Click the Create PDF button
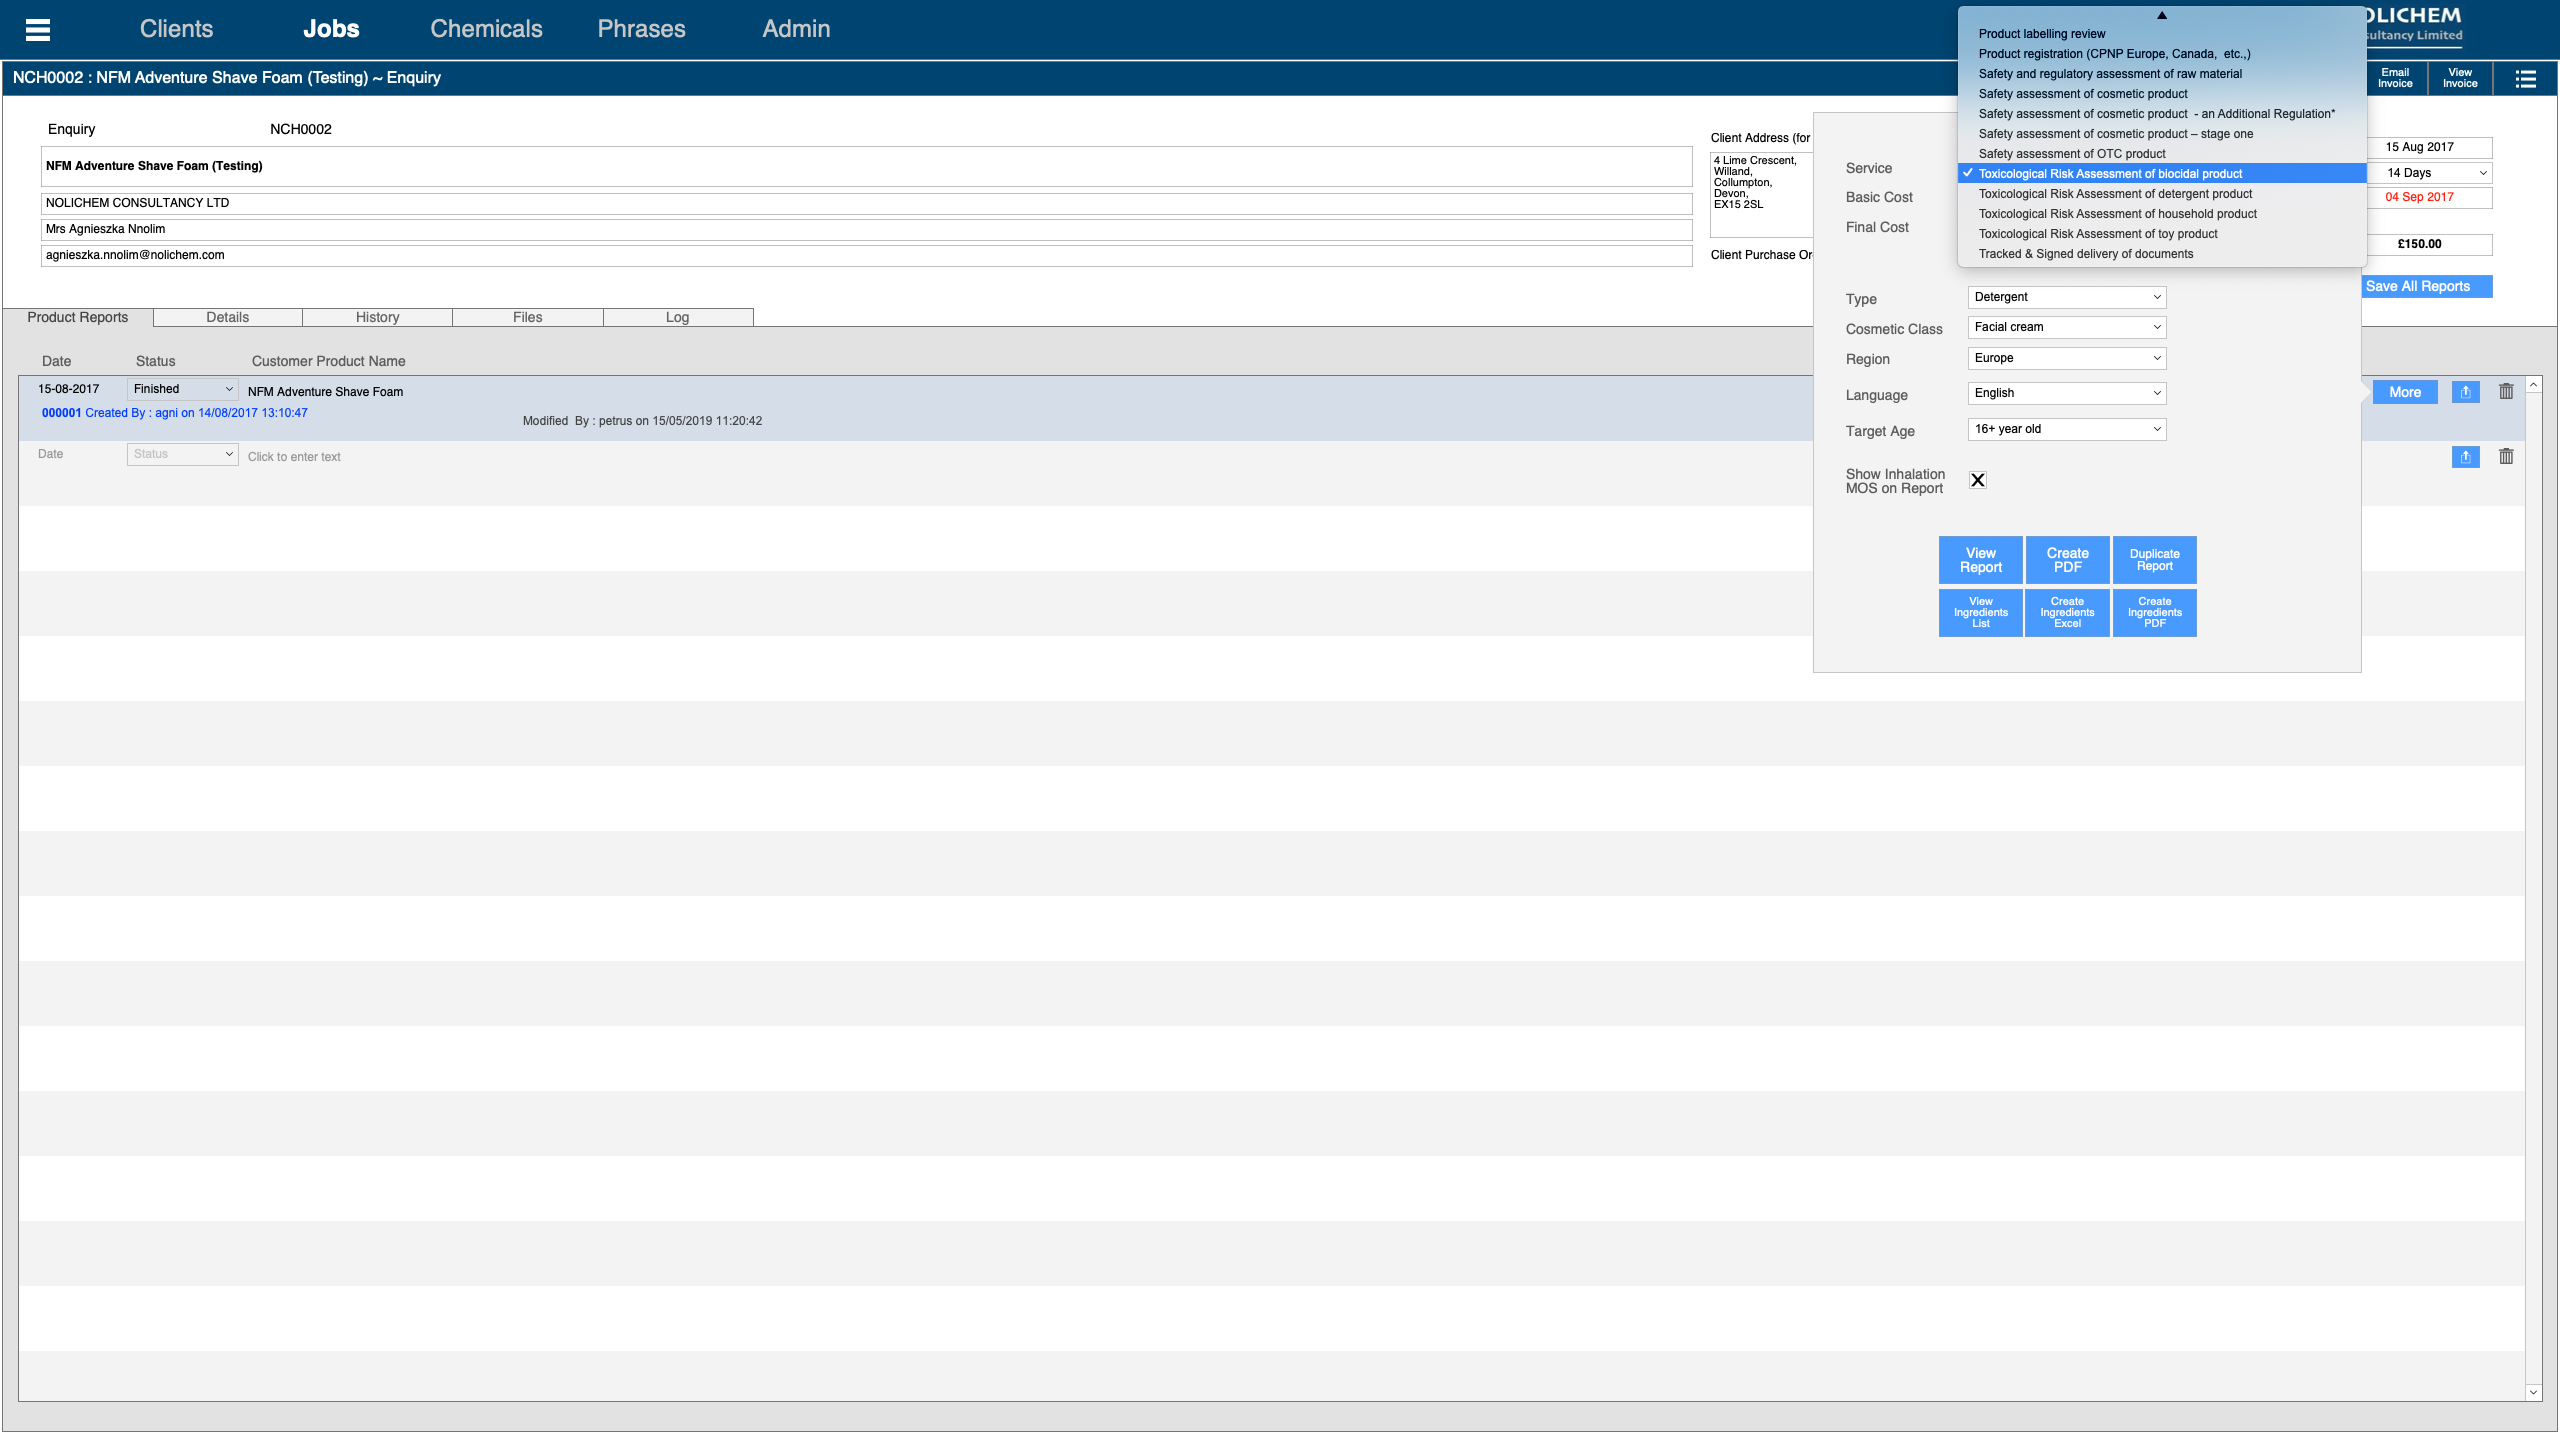 point(2067,560)
